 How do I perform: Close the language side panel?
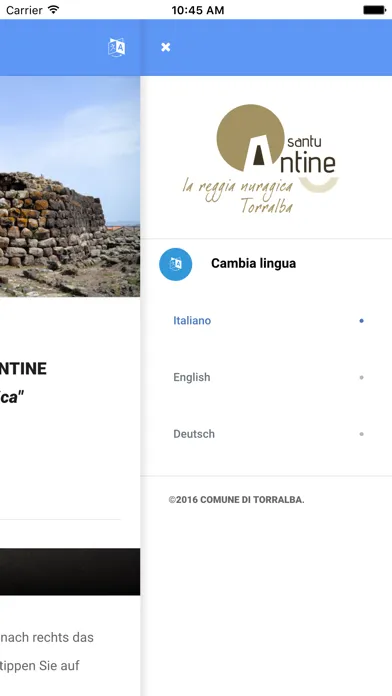click(166, 47)
